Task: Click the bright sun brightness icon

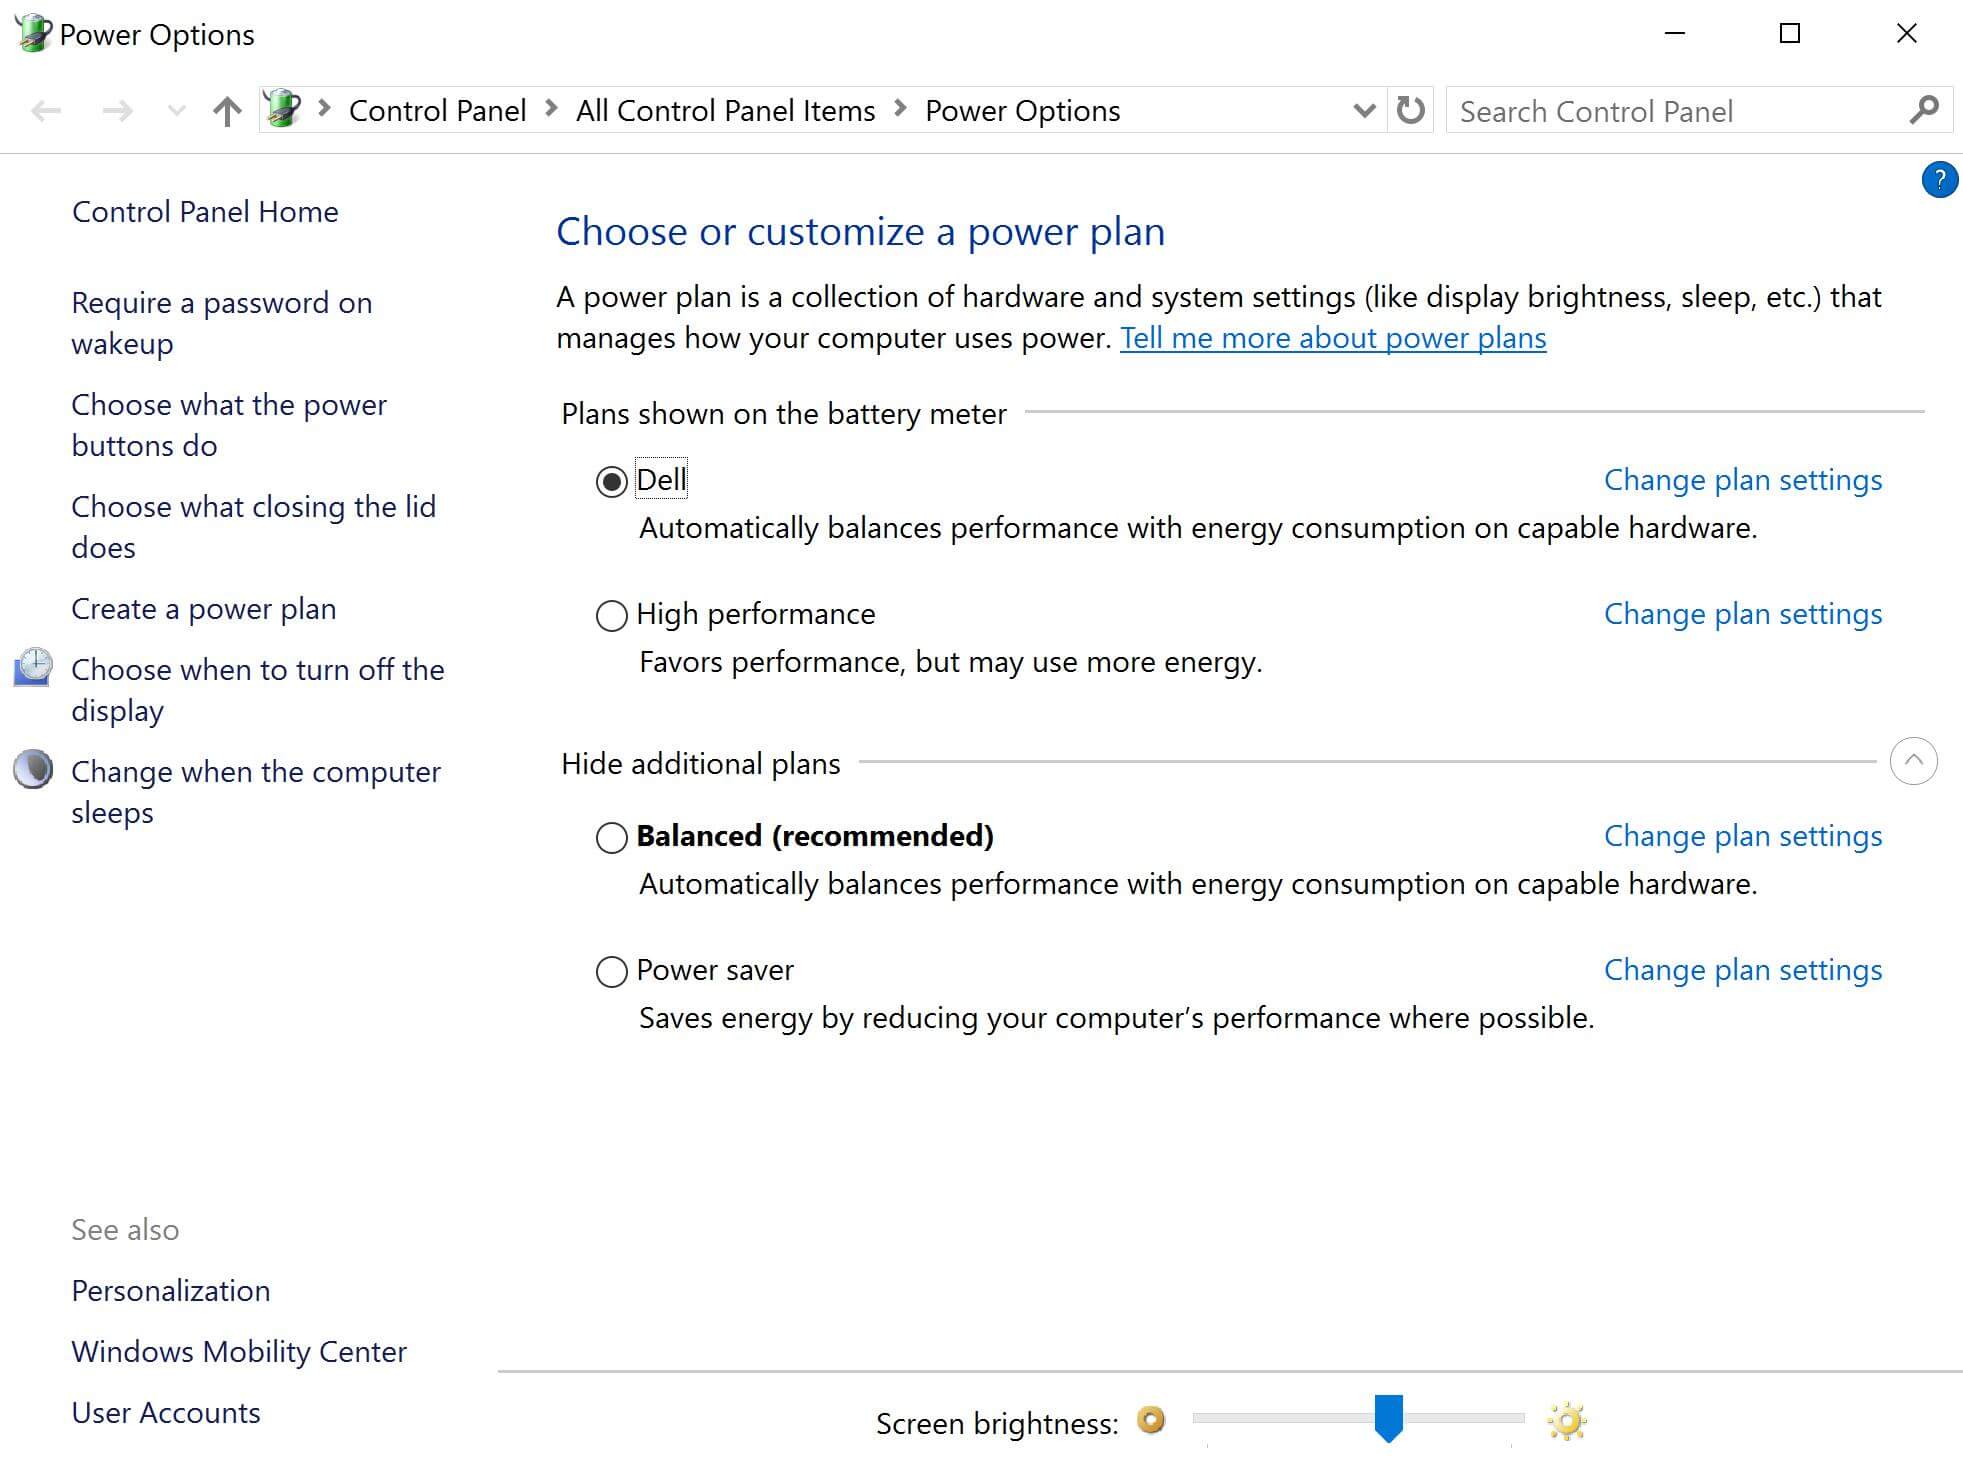Action: click(1566, 1421)
